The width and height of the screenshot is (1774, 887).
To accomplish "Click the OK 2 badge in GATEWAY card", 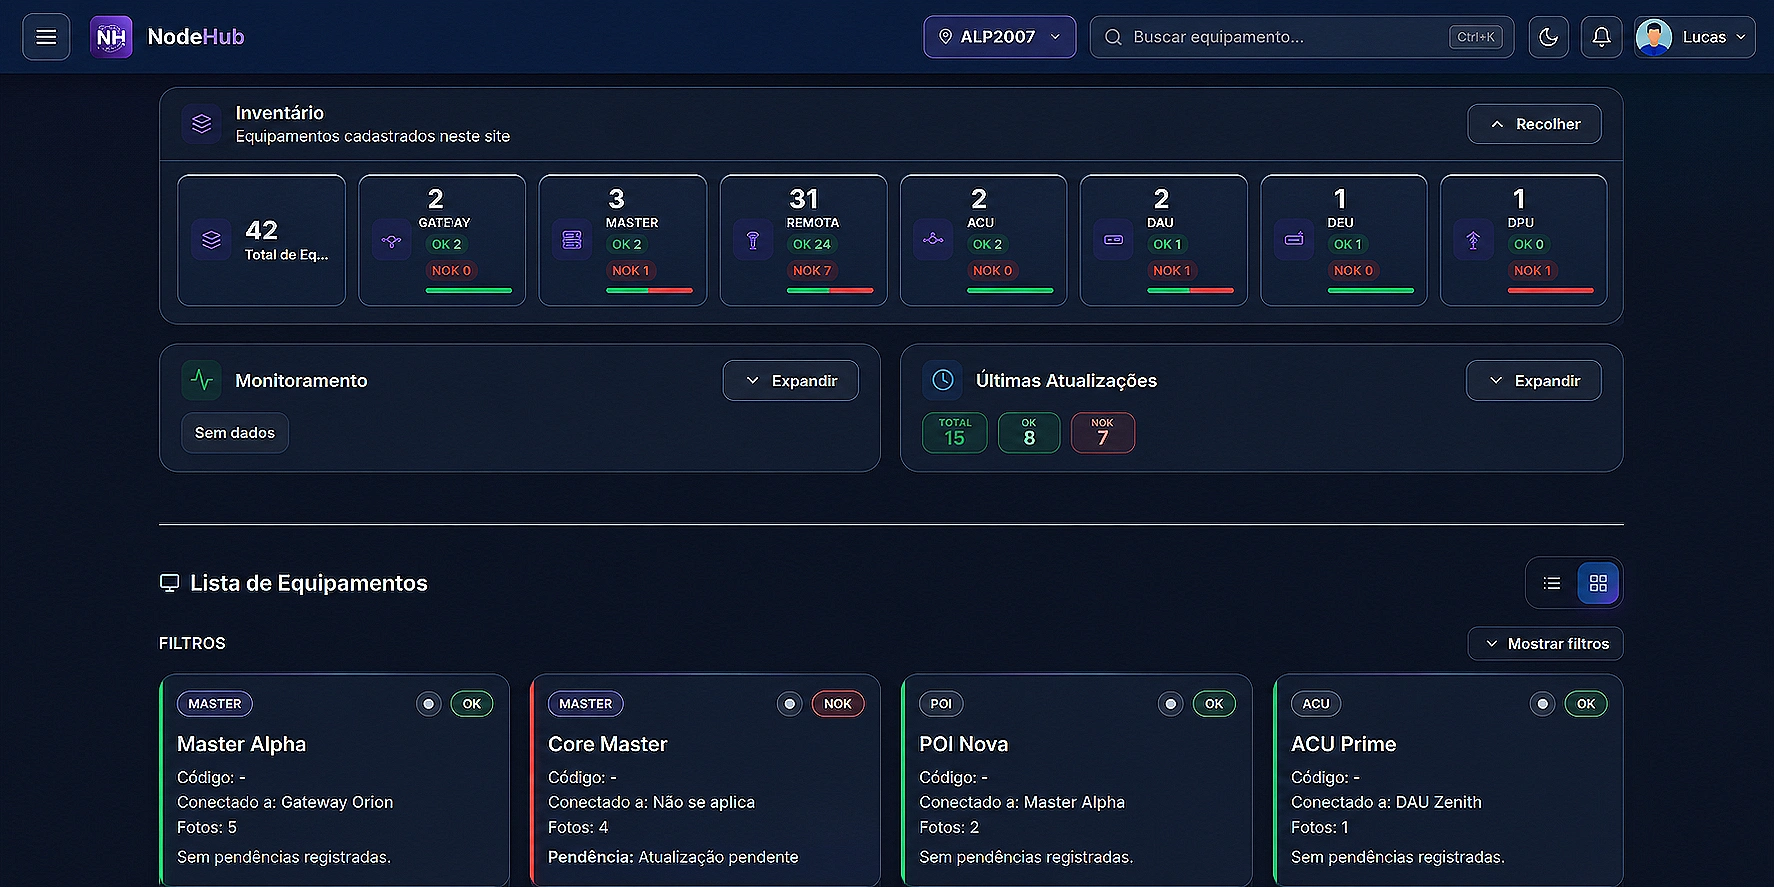I will coord(447,244).
